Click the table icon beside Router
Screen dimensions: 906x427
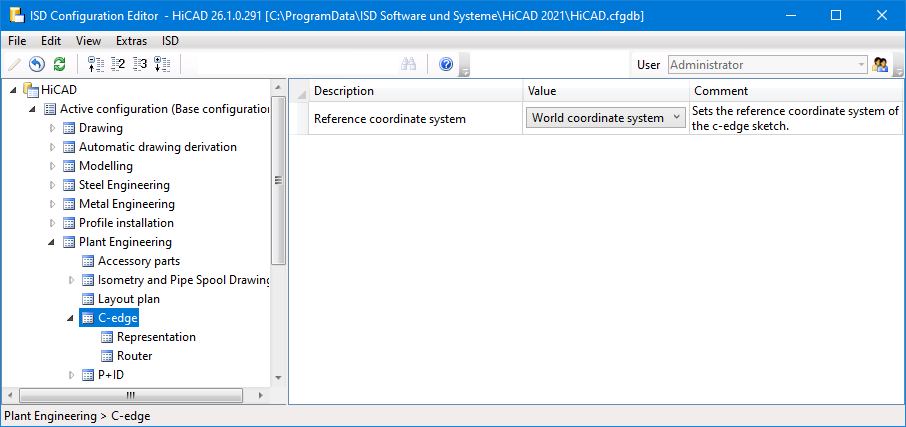(107, 356)
